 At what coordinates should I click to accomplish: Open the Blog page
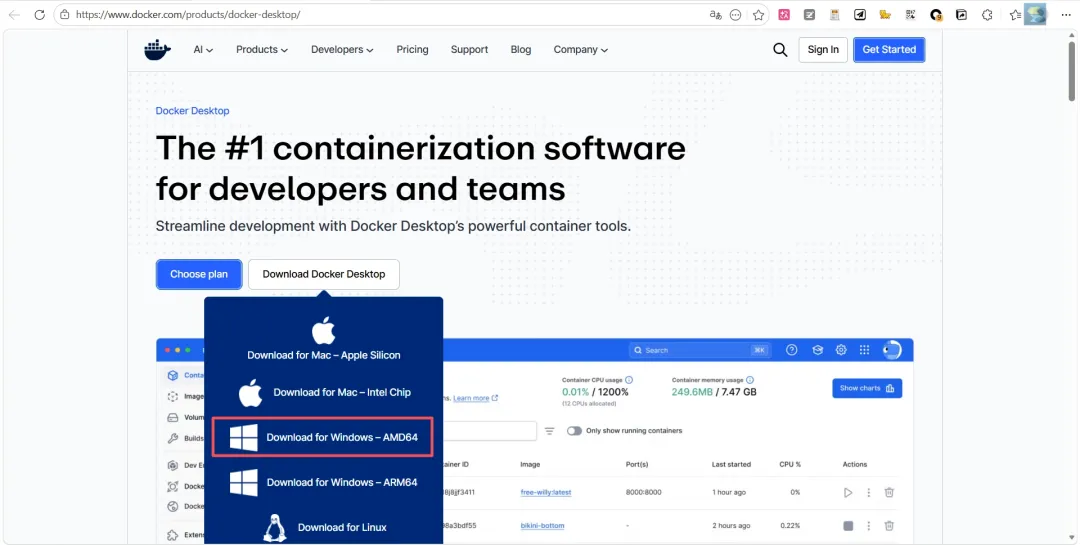(x=521, y=50)
